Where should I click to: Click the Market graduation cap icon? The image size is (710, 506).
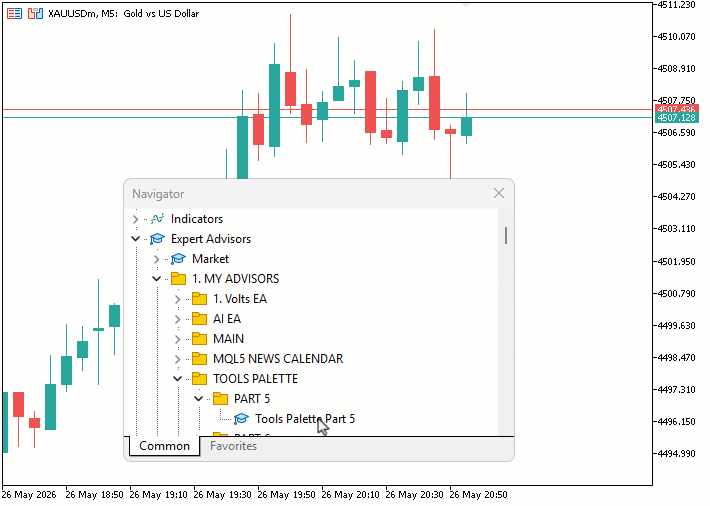tap(178, 259)
